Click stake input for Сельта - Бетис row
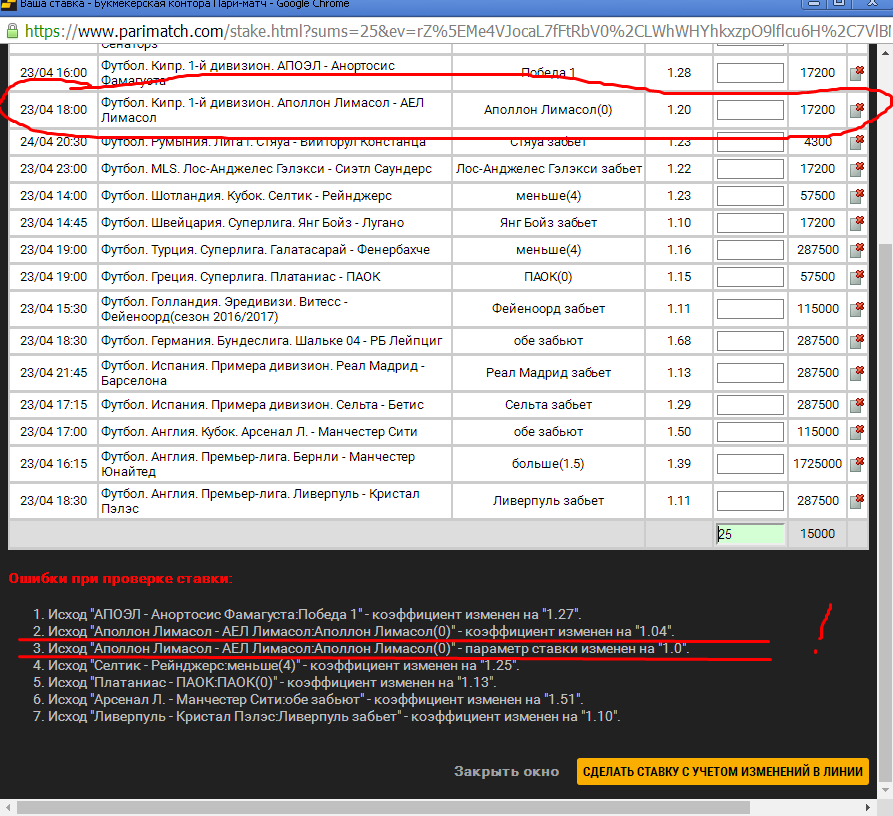This screenshot has width=893, height=816. [x=750, y=405]
